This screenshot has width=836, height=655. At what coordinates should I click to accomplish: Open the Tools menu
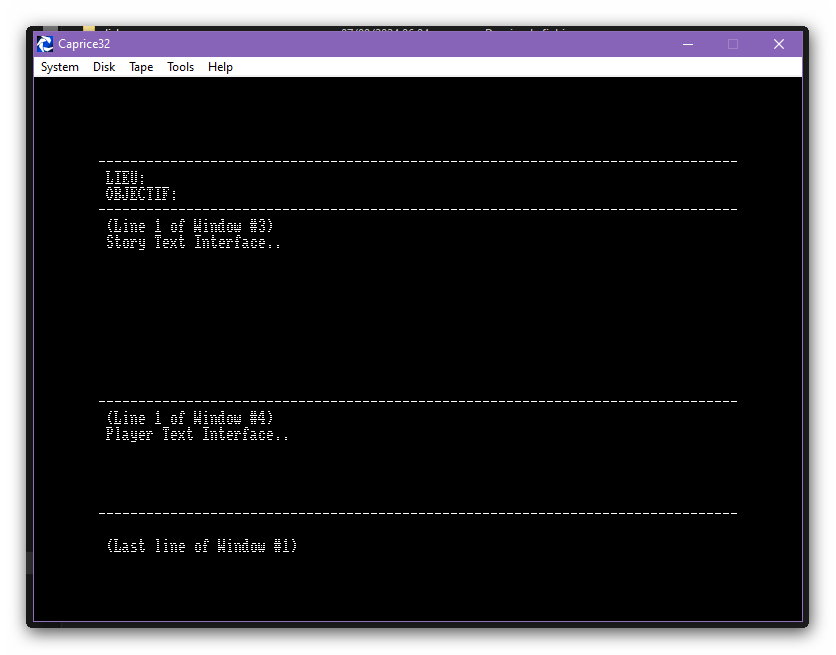180,67
